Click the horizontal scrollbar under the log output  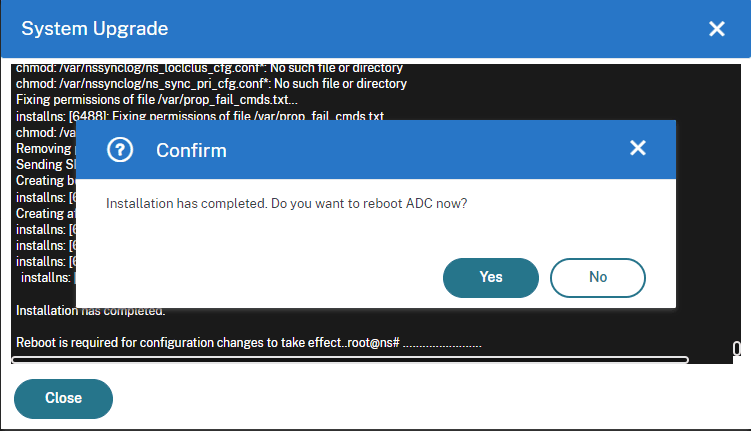pyautogui.click(x=350, y=360)
